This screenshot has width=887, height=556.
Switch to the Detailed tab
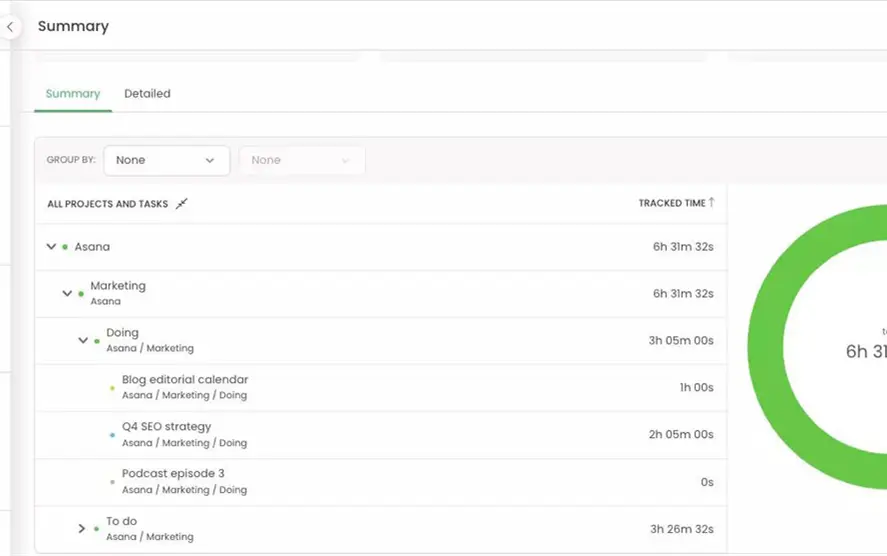147,94
